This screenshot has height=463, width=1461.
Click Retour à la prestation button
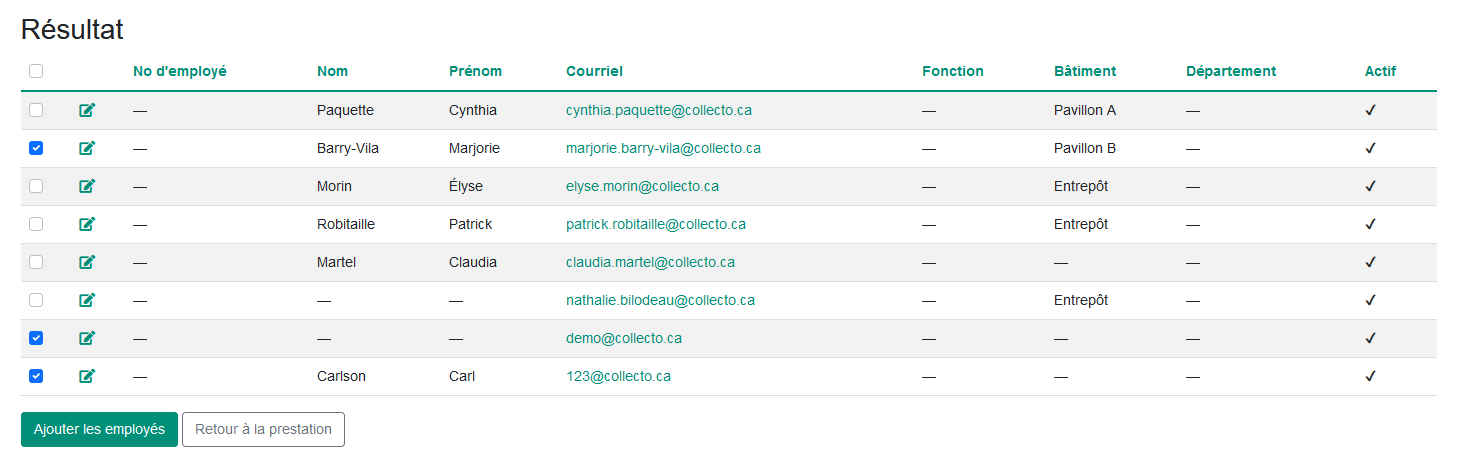click(x=263, y=429)
